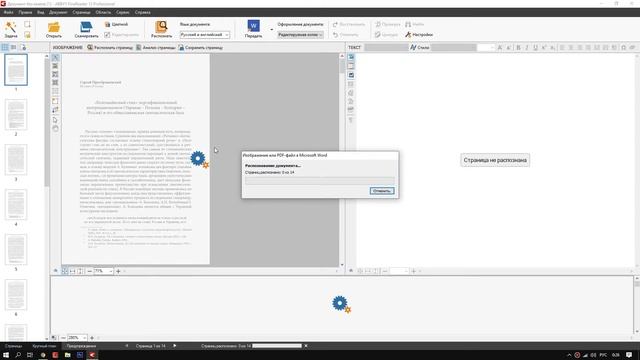Image resolution: width=640 pixels, height=360 pixels.
Task: Expand the Передать send arrow
Action: (271, 29)
